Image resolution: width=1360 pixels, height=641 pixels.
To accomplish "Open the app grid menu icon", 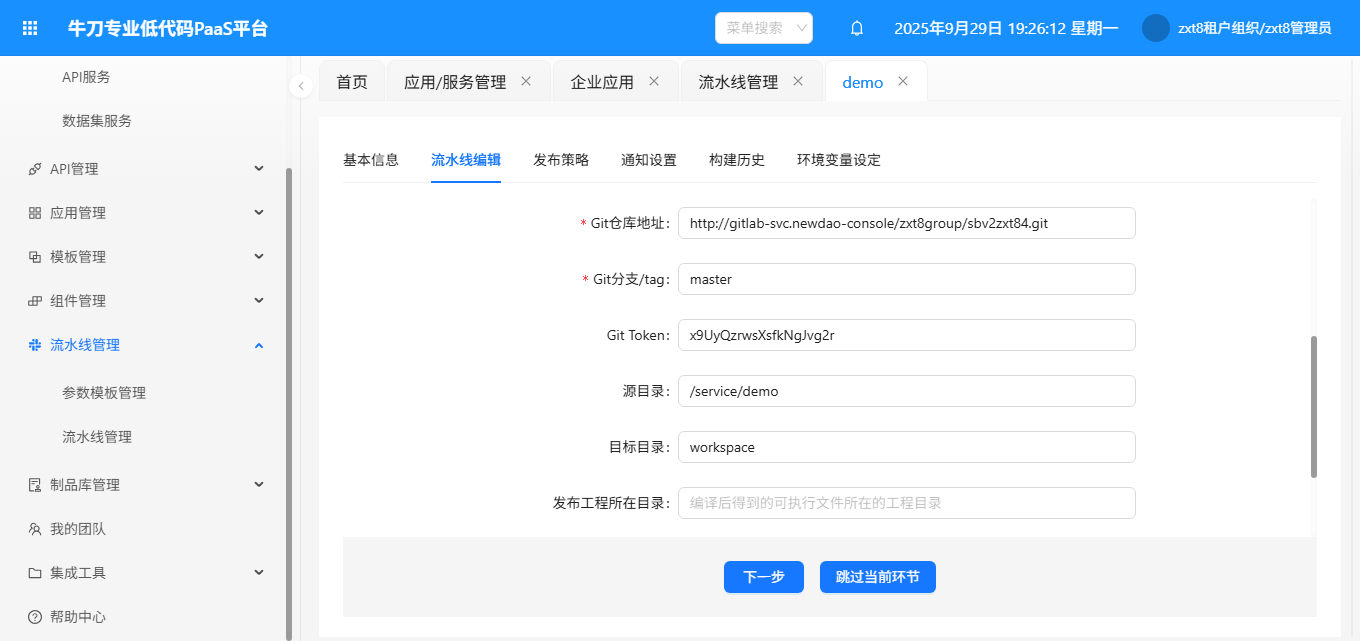I will coord(30,28).
